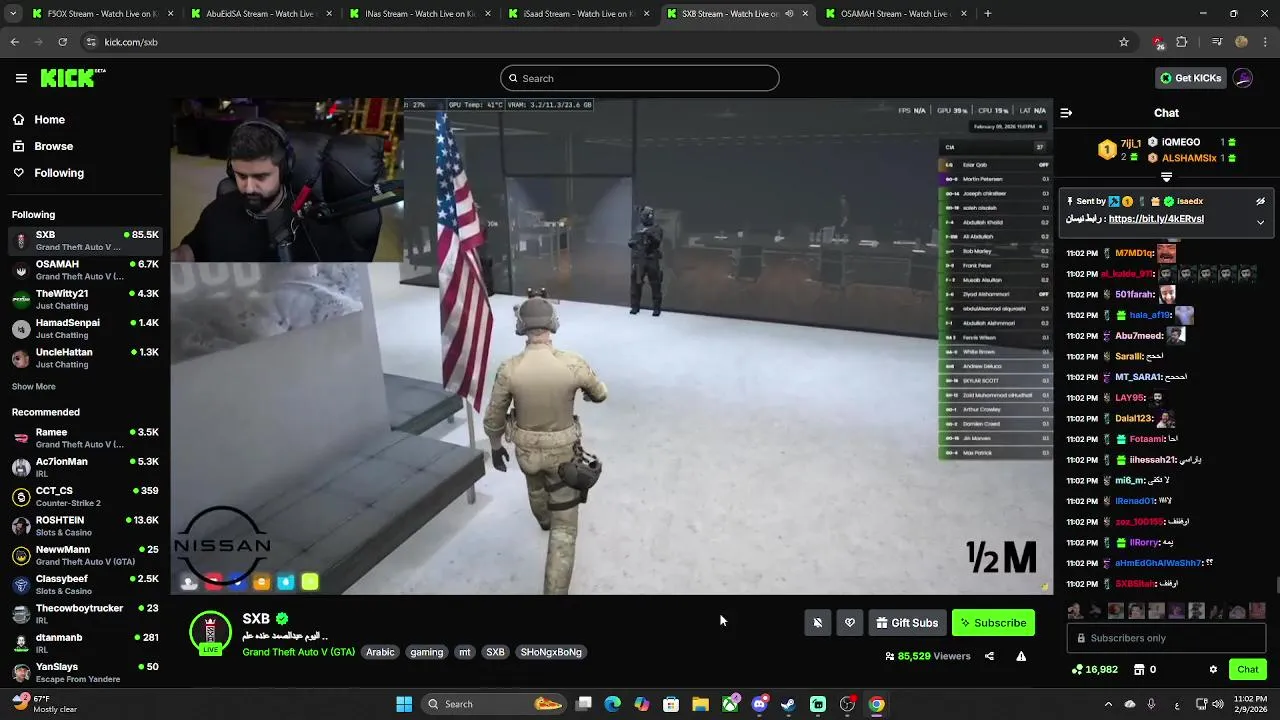Click the heart follow button
This screenshot has width=1280, height=720.
(850, 623)
